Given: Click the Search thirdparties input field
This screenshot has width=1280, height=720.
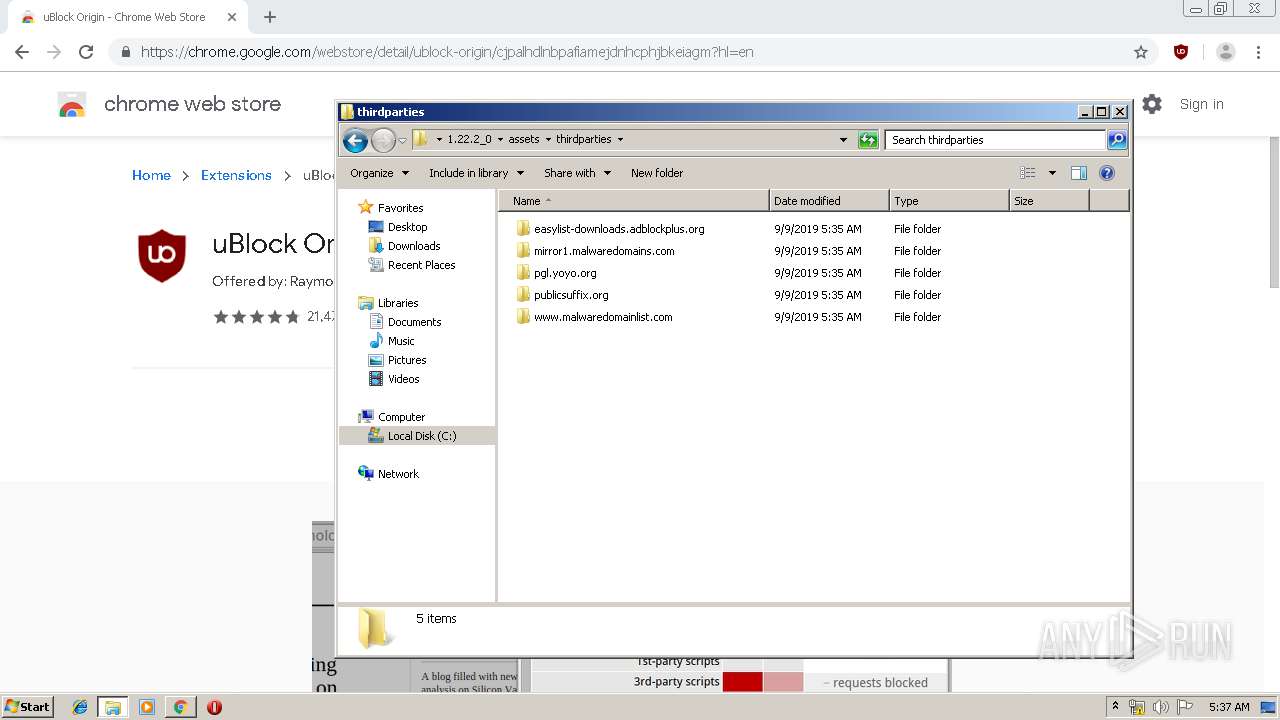Looking at the screenshot, I should (x=996, y=140).
